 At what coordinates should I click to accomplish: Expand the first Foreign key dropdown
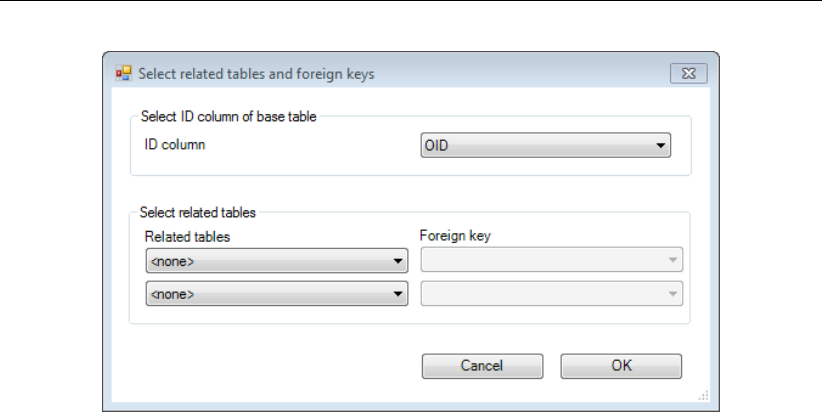pyautogui.click(x=673, y=262)
